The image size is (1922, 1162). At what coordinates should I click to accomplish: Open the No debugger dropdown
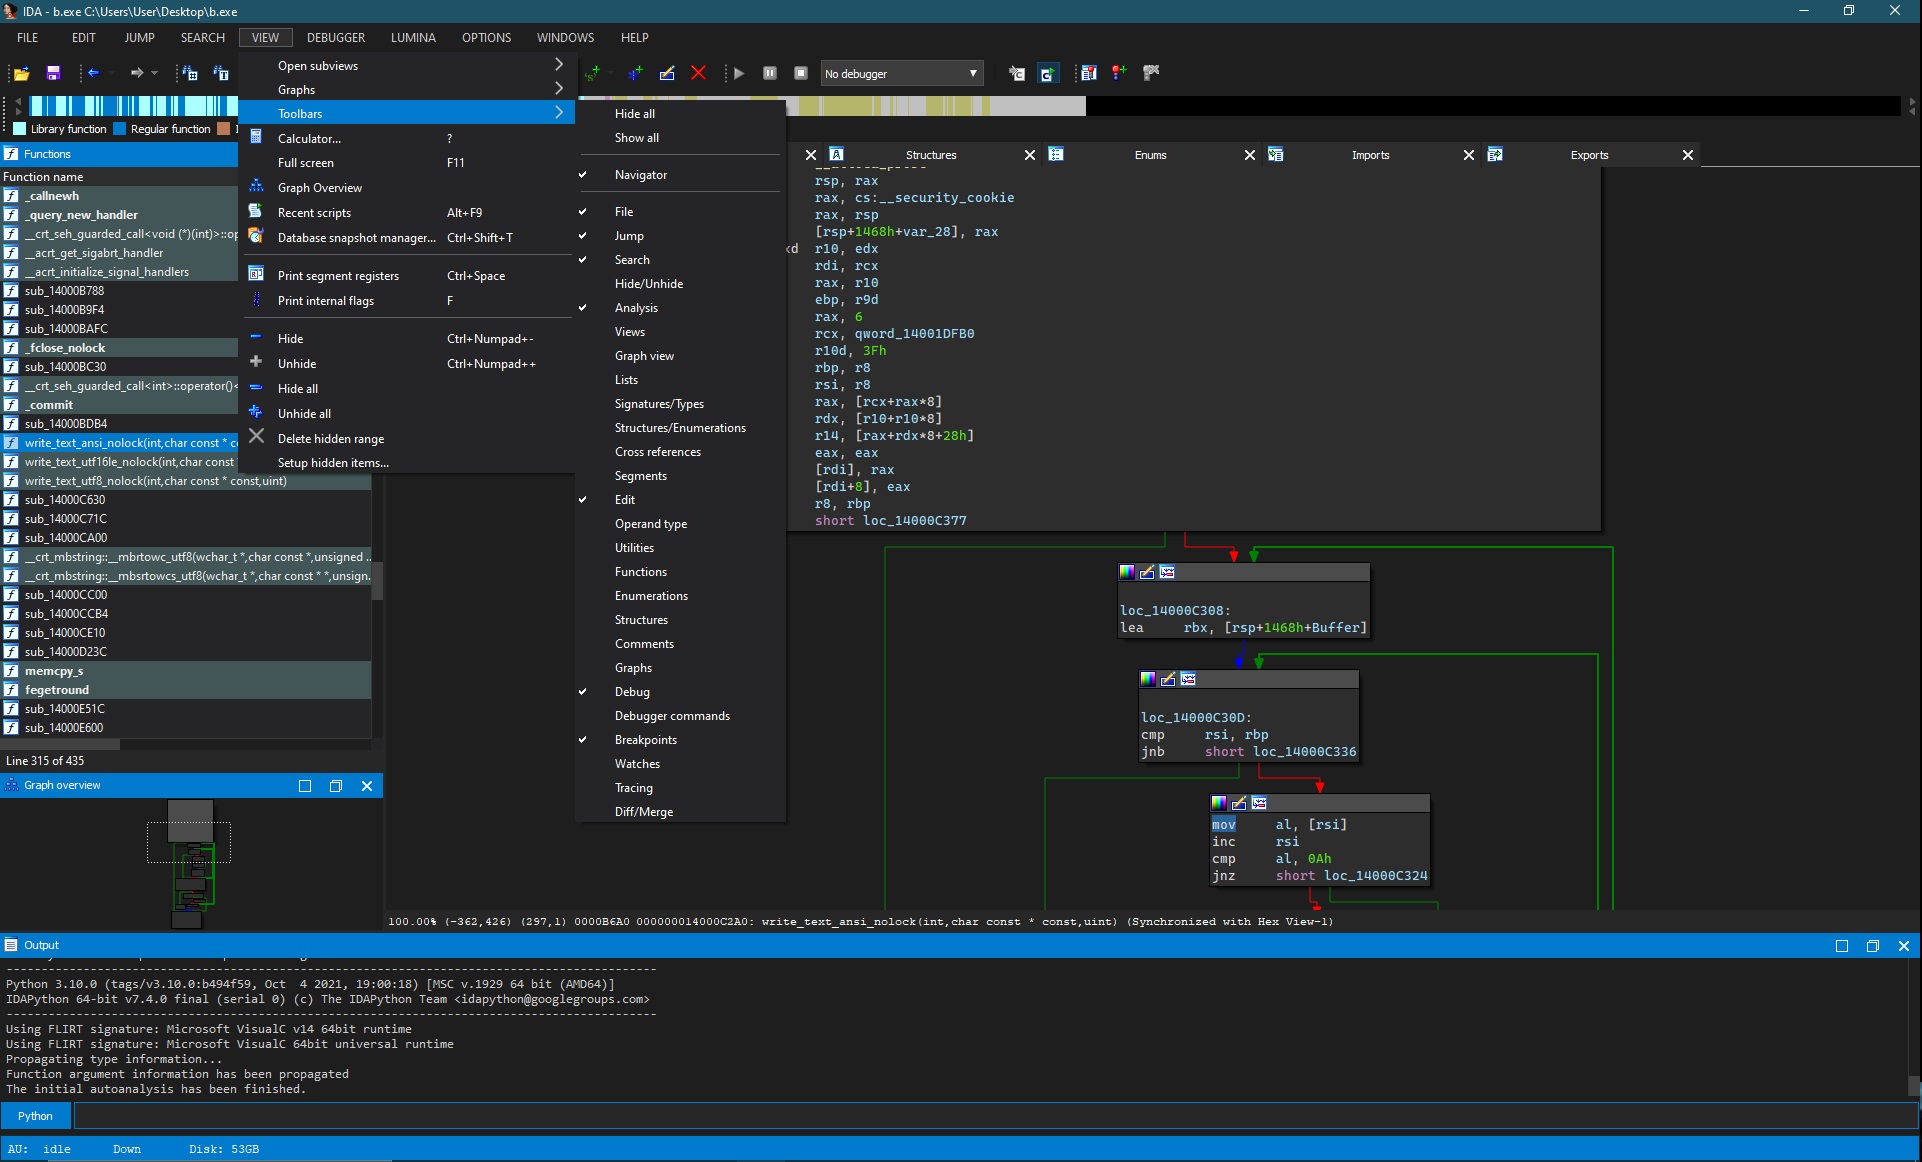(x=902, y=74)
